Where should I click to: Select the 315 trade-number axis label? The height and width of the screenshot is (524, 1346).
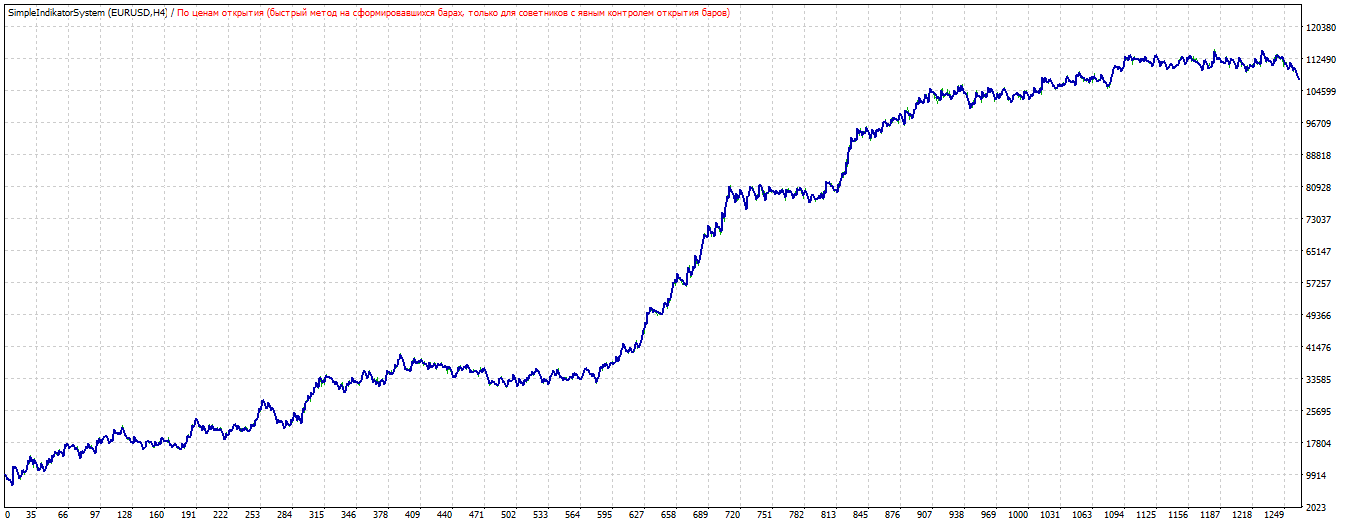click(316, 516)
